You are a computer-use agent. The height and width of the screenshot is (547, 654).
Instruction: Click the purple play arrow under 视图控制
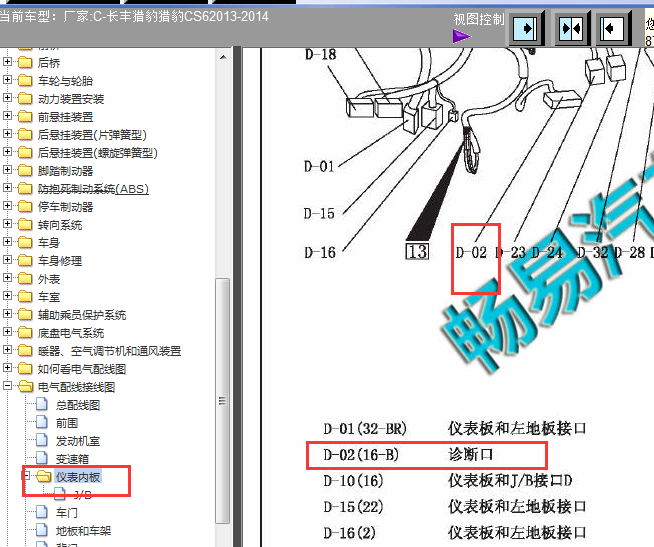pos(462,36)
